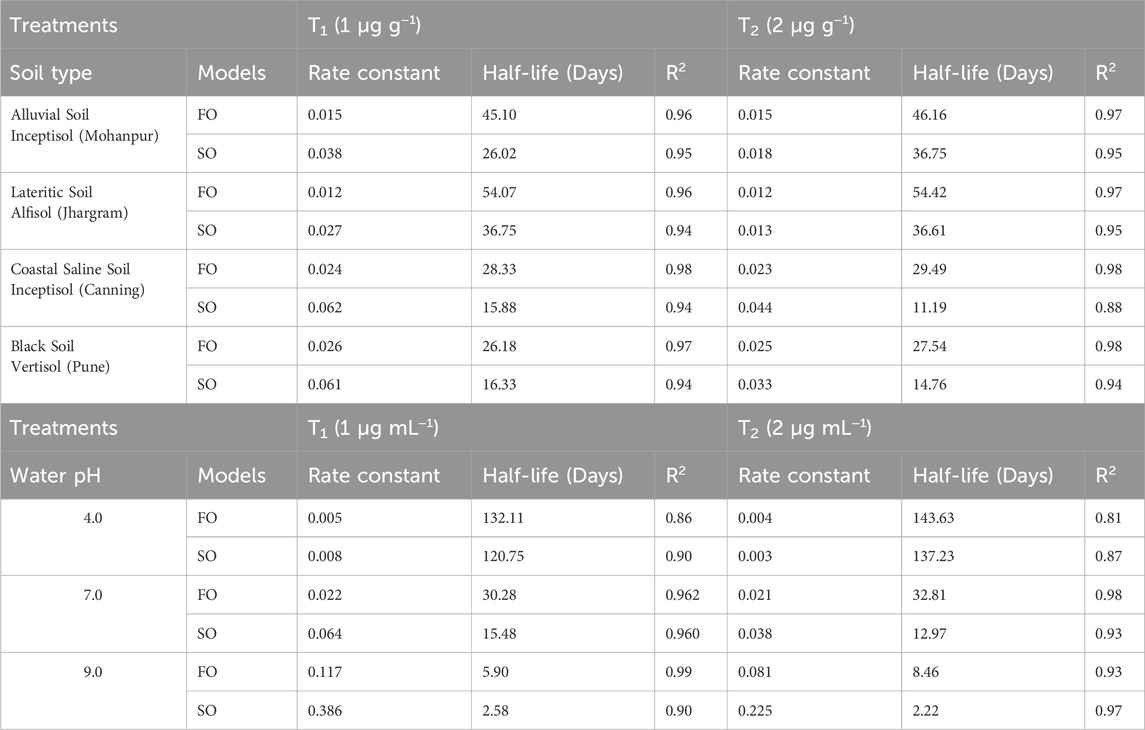Click Coastal Saline Soil Inceptisol (Canning)
This screenshot has height=730, width=1145.
[x=93, y=288]
